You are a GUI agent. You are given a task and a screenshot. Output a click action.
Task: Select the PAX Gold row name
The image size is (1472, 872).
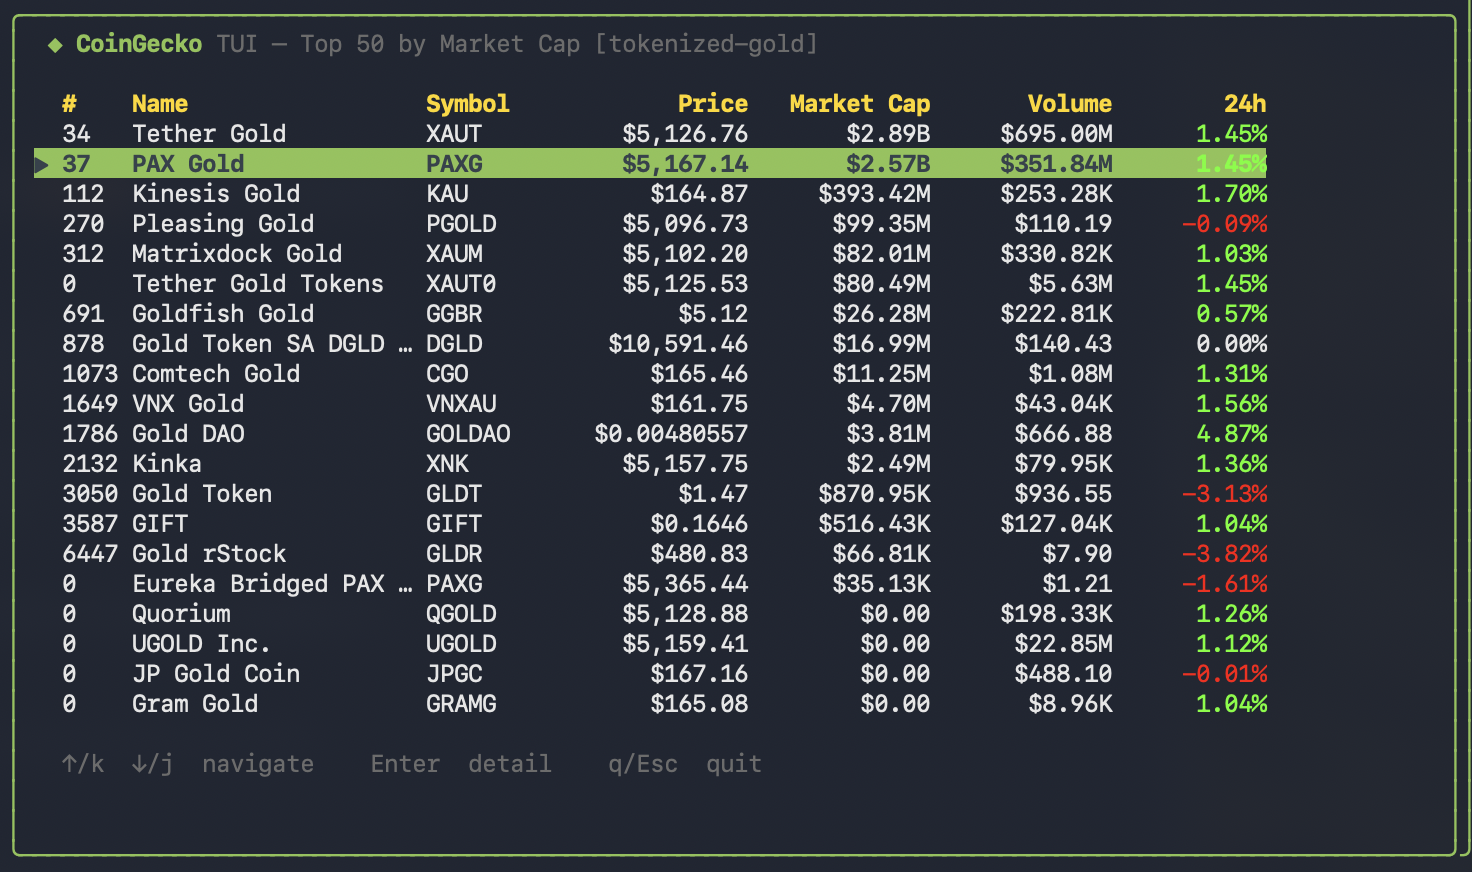[188, 164]
